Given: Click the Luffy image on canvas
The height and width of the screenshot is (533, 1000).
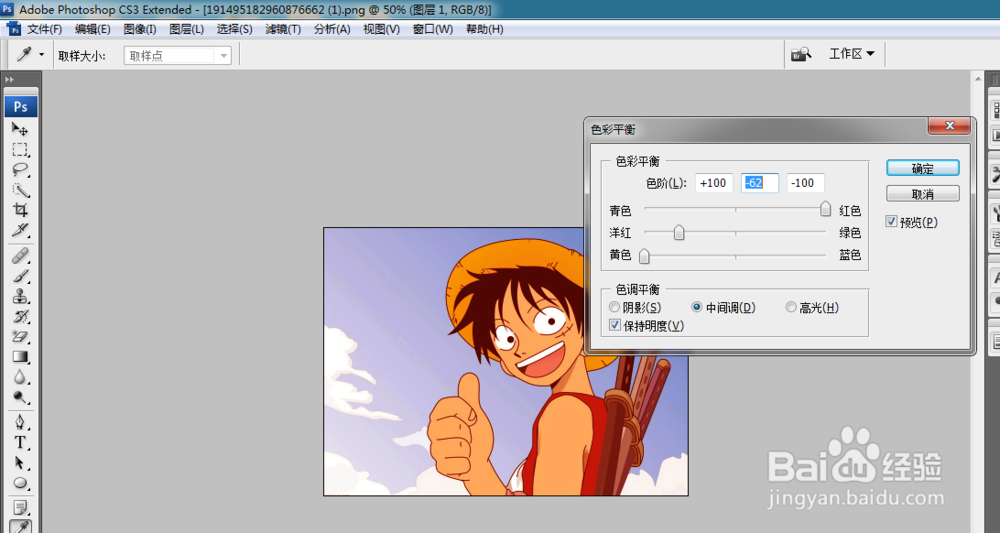Looking at the screenshot, I should coord(505,361).
